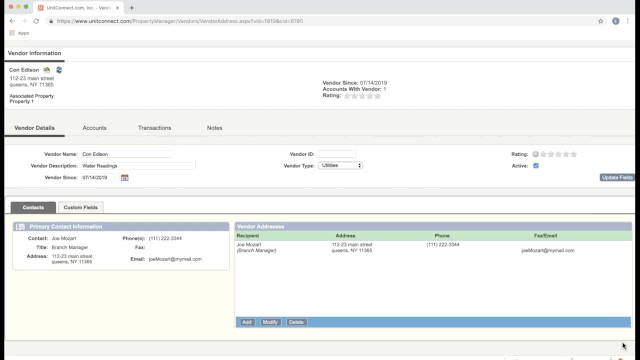Screen dimensions: 640x360
Task: Click the Recipient column header
Action: [x=248, y=236]
